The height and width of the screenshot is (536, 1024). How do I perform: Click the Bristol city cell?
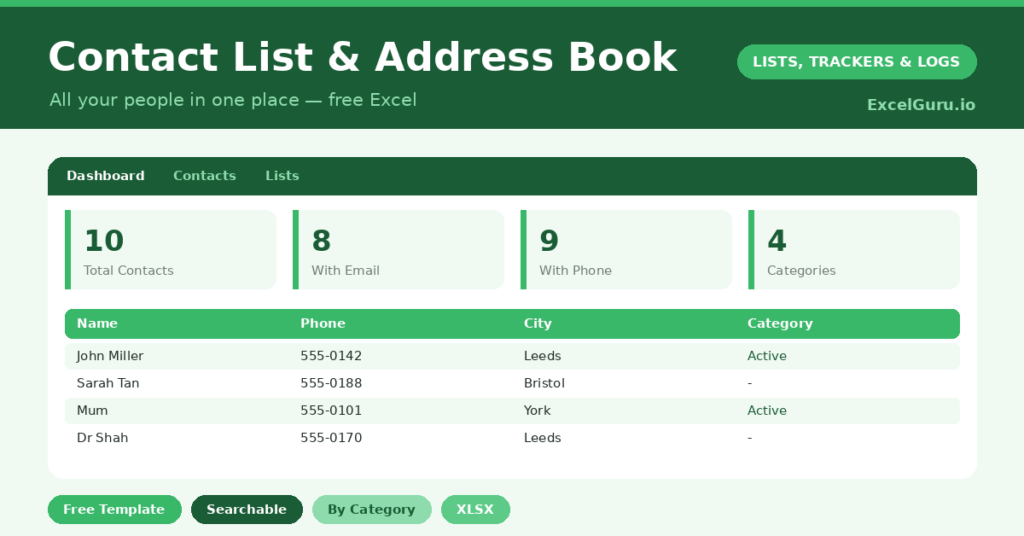[544, 383]
